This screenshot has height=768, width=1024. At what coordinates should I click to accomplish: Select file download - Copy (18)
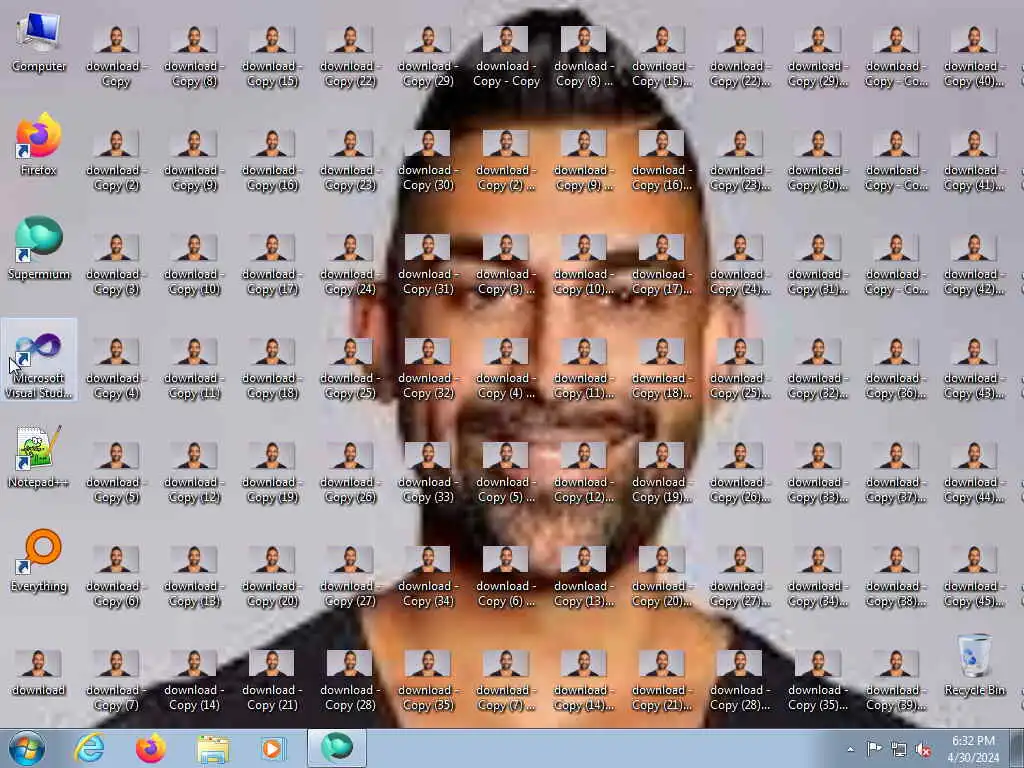(x=272, y=369)
